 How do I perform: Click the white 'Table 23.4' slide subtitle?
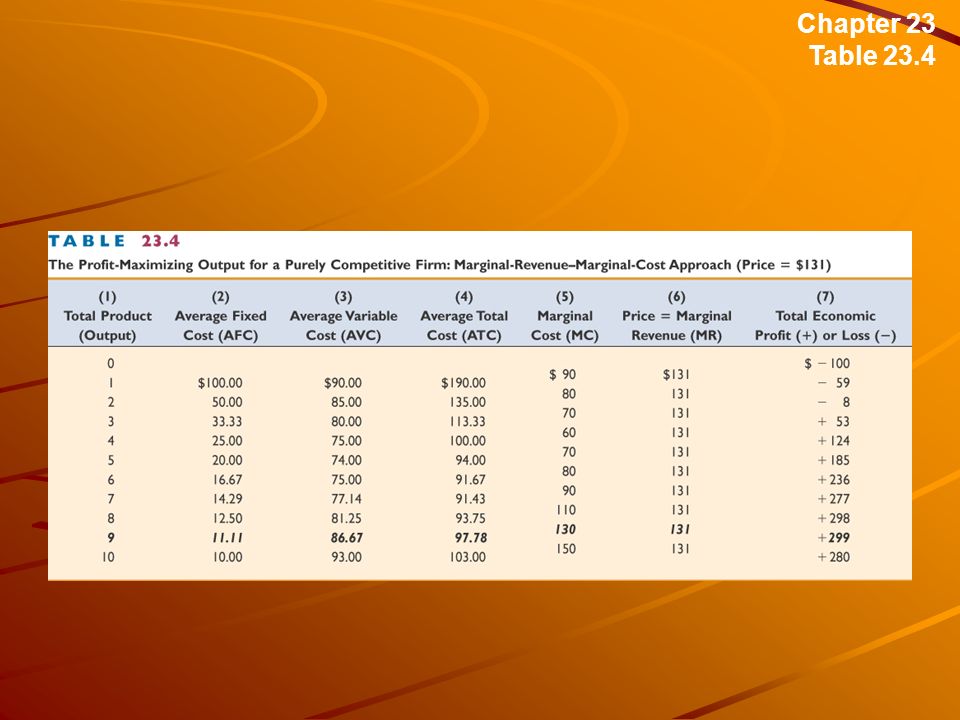(x=872, y=55)
